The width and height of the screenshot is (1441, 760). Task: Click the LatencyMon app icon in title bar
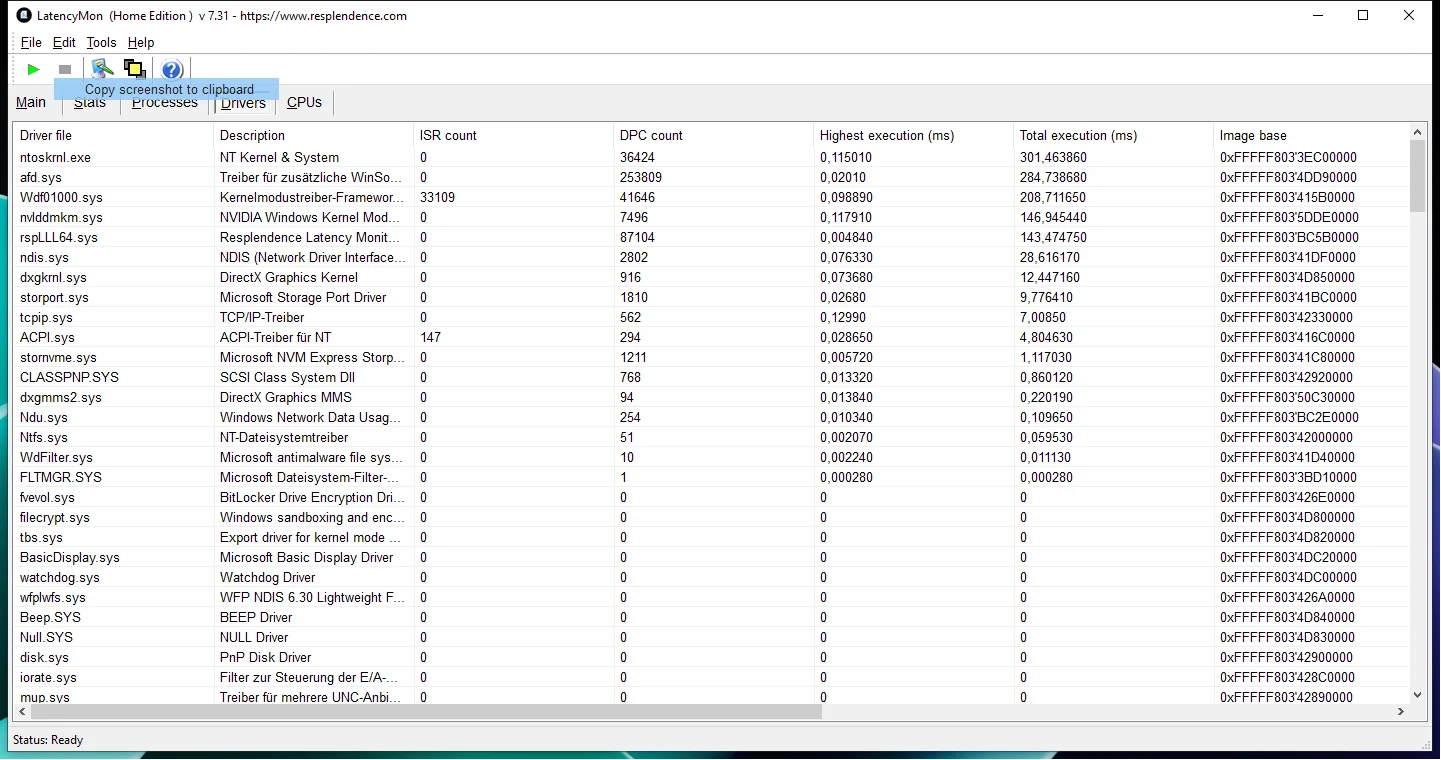pyautogui.click(x=25, y=15)
